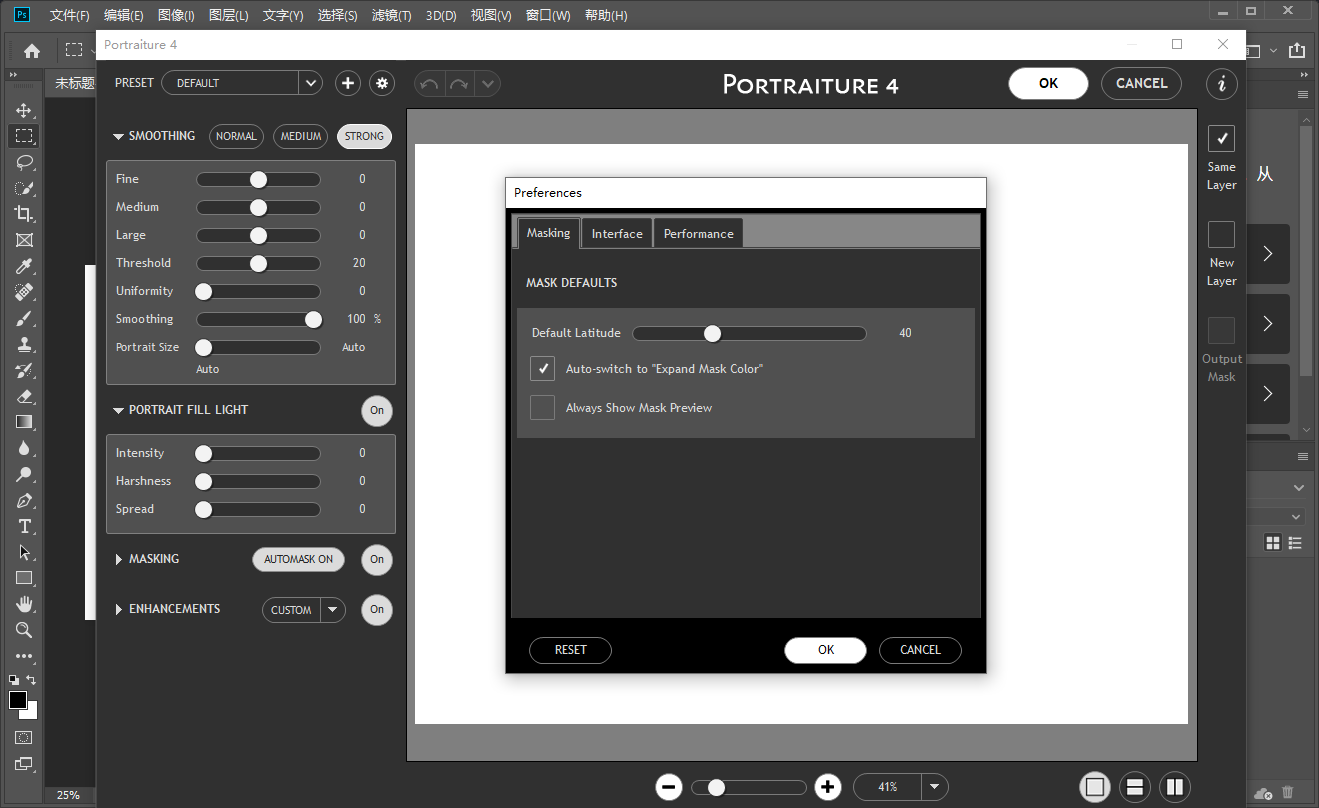Select the Move tool in Photoshop toolbar
1319x808 pixels.
click(24, 110)
